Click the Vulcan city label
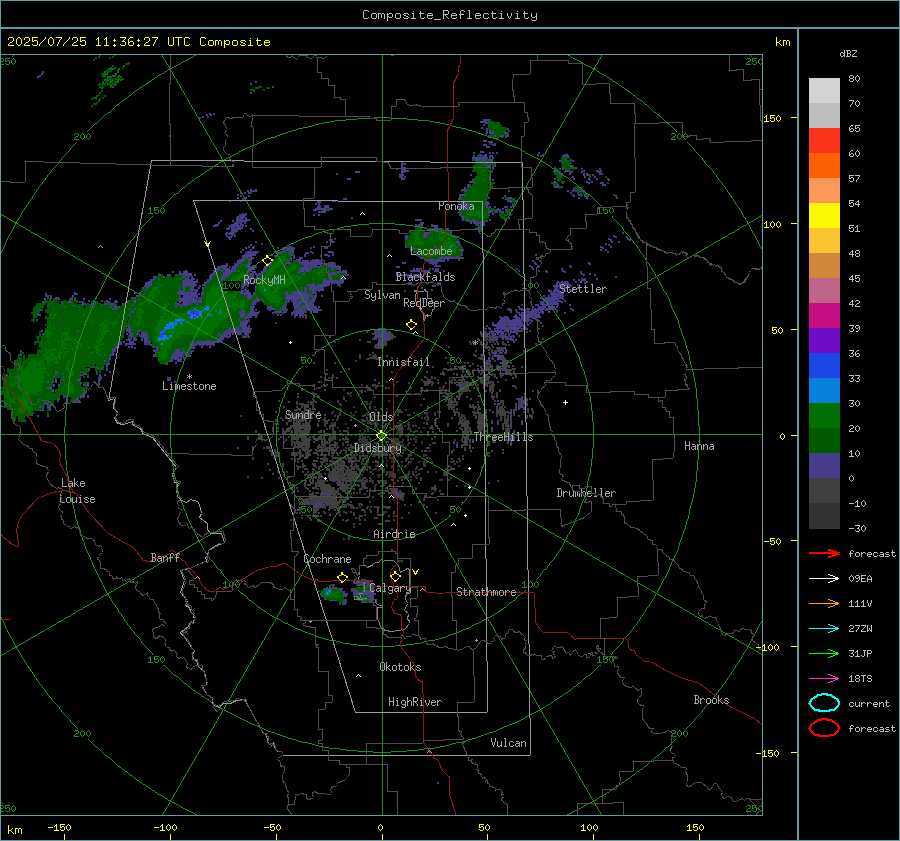 (x=508, y=743)
